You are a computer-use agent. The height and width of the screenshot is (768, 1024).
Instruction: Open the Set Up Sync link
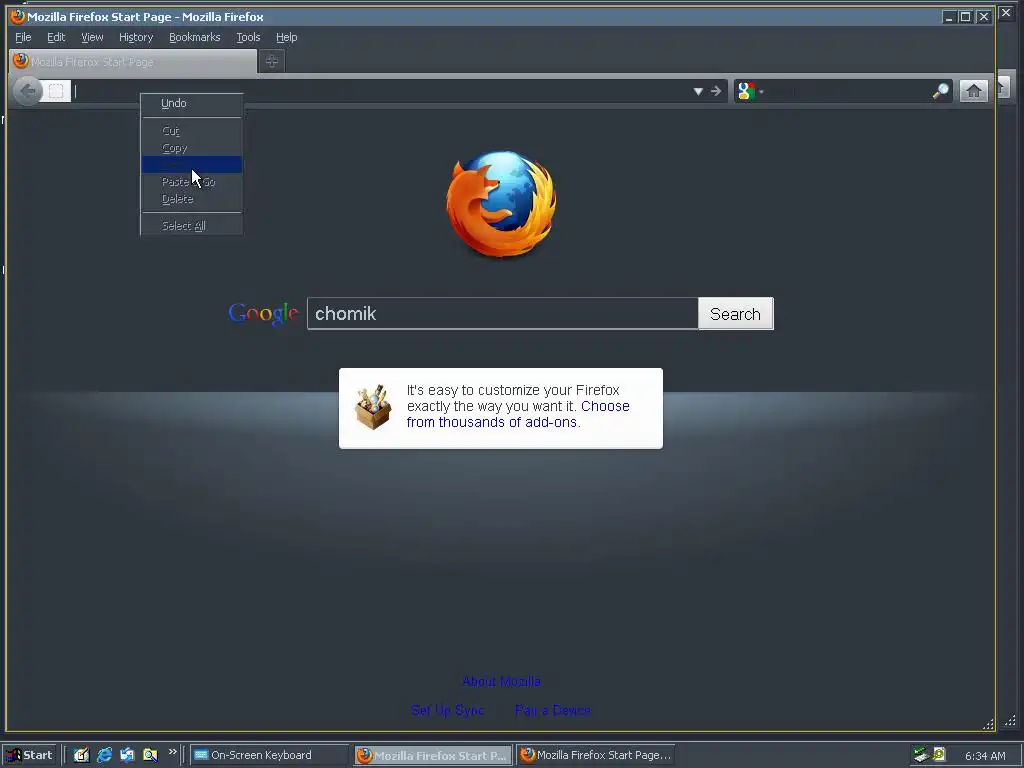[448, 711]
